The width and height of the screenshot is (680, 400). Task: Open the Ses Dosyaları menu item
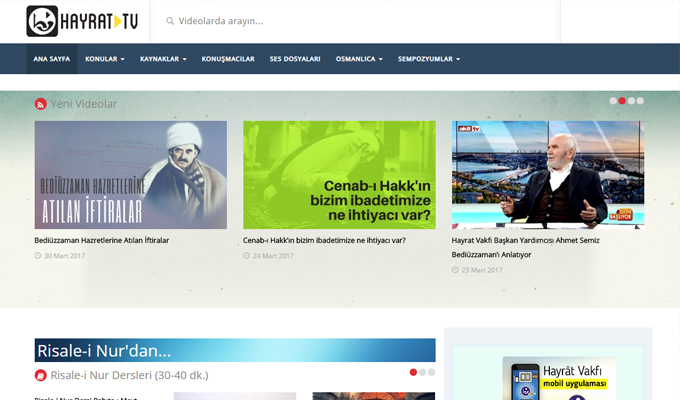295,59
